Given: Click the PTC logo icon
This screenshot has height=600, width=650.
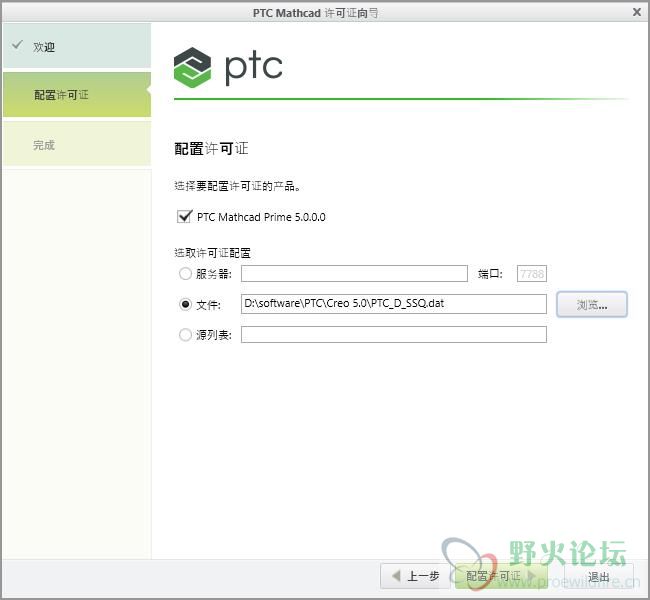Looking at the screenshot, I should tap(192, 68).
